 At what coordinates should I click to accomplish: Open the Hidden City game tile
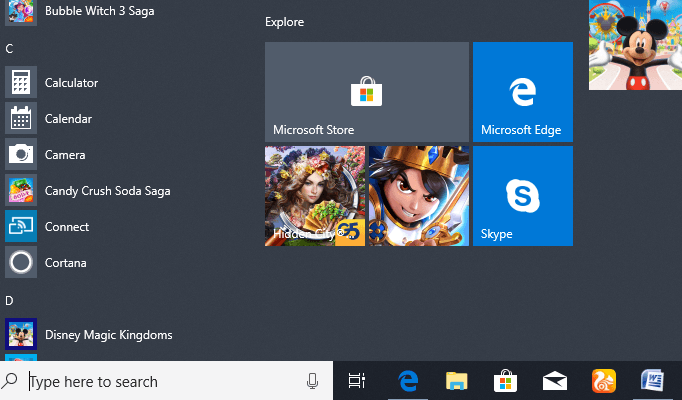[x=315, y=196]
